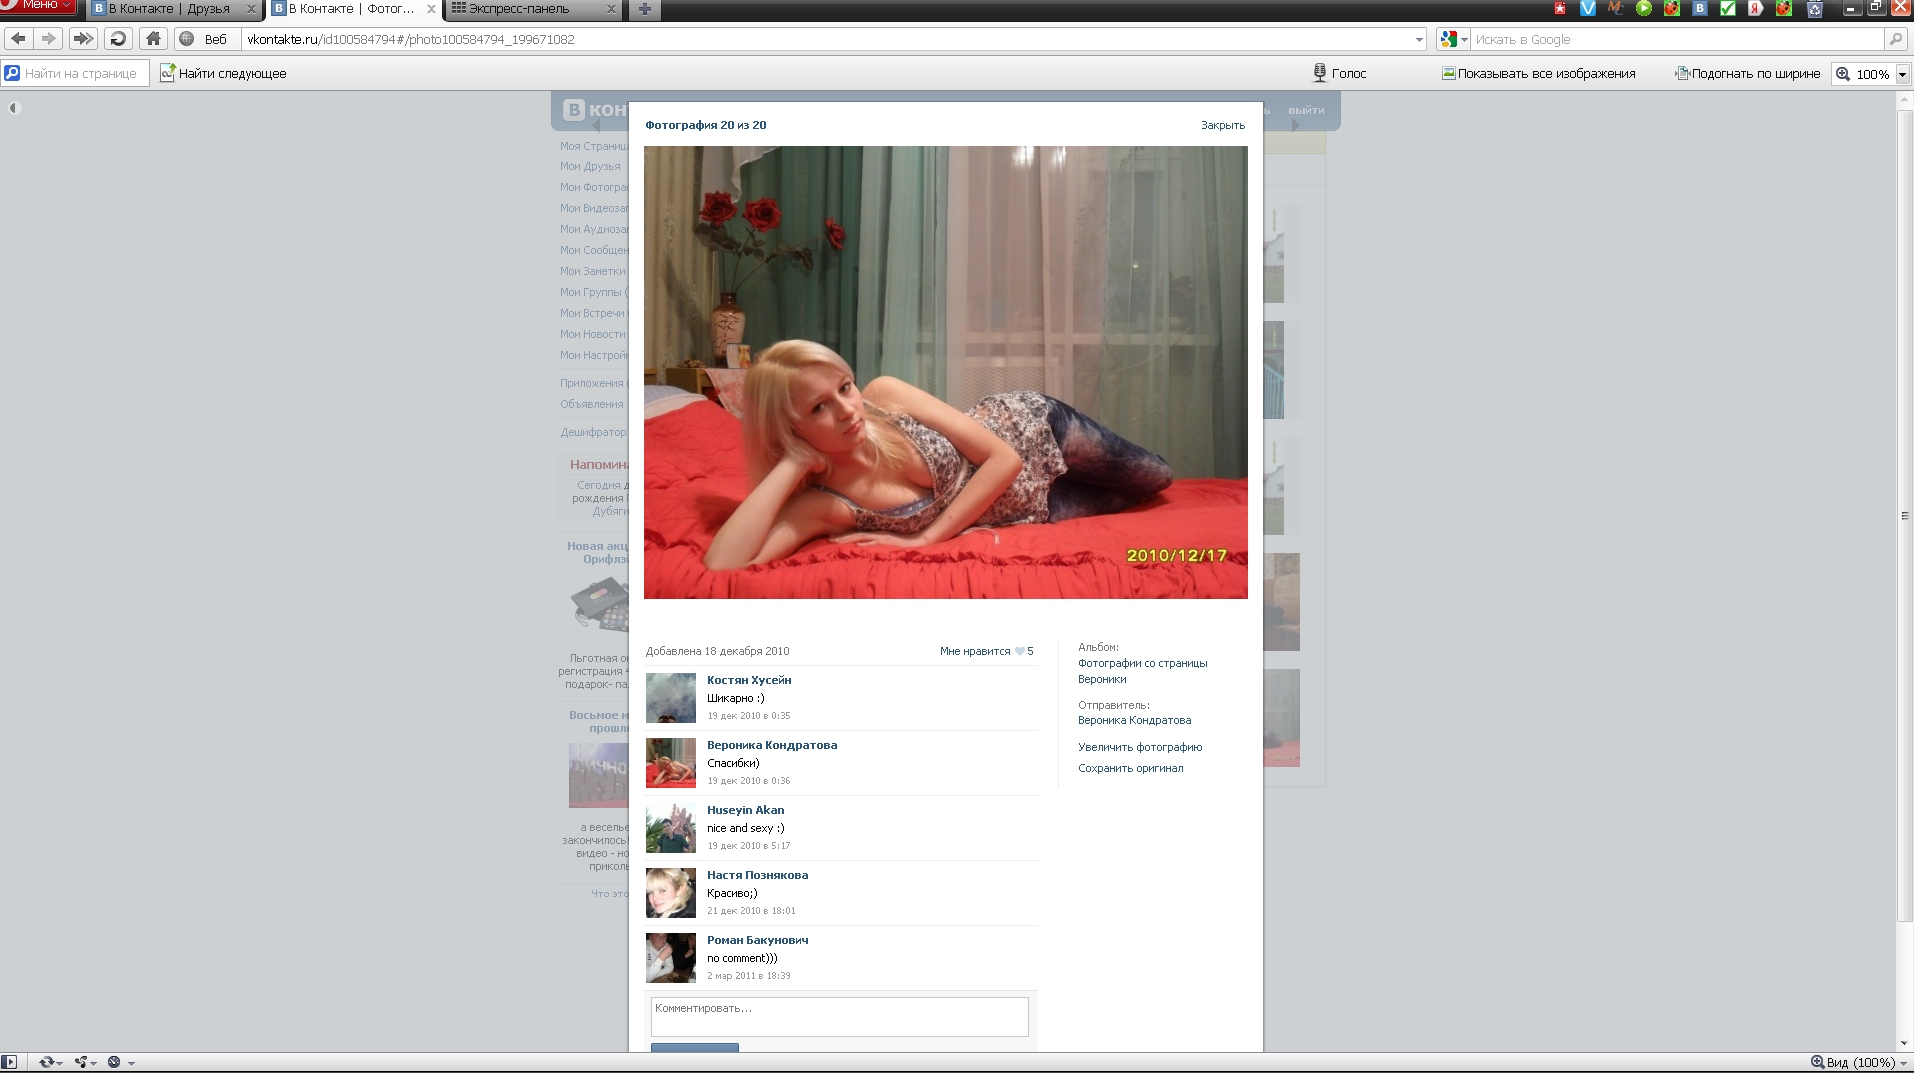Toggle Показывать все изображения option

(1538, 73)
